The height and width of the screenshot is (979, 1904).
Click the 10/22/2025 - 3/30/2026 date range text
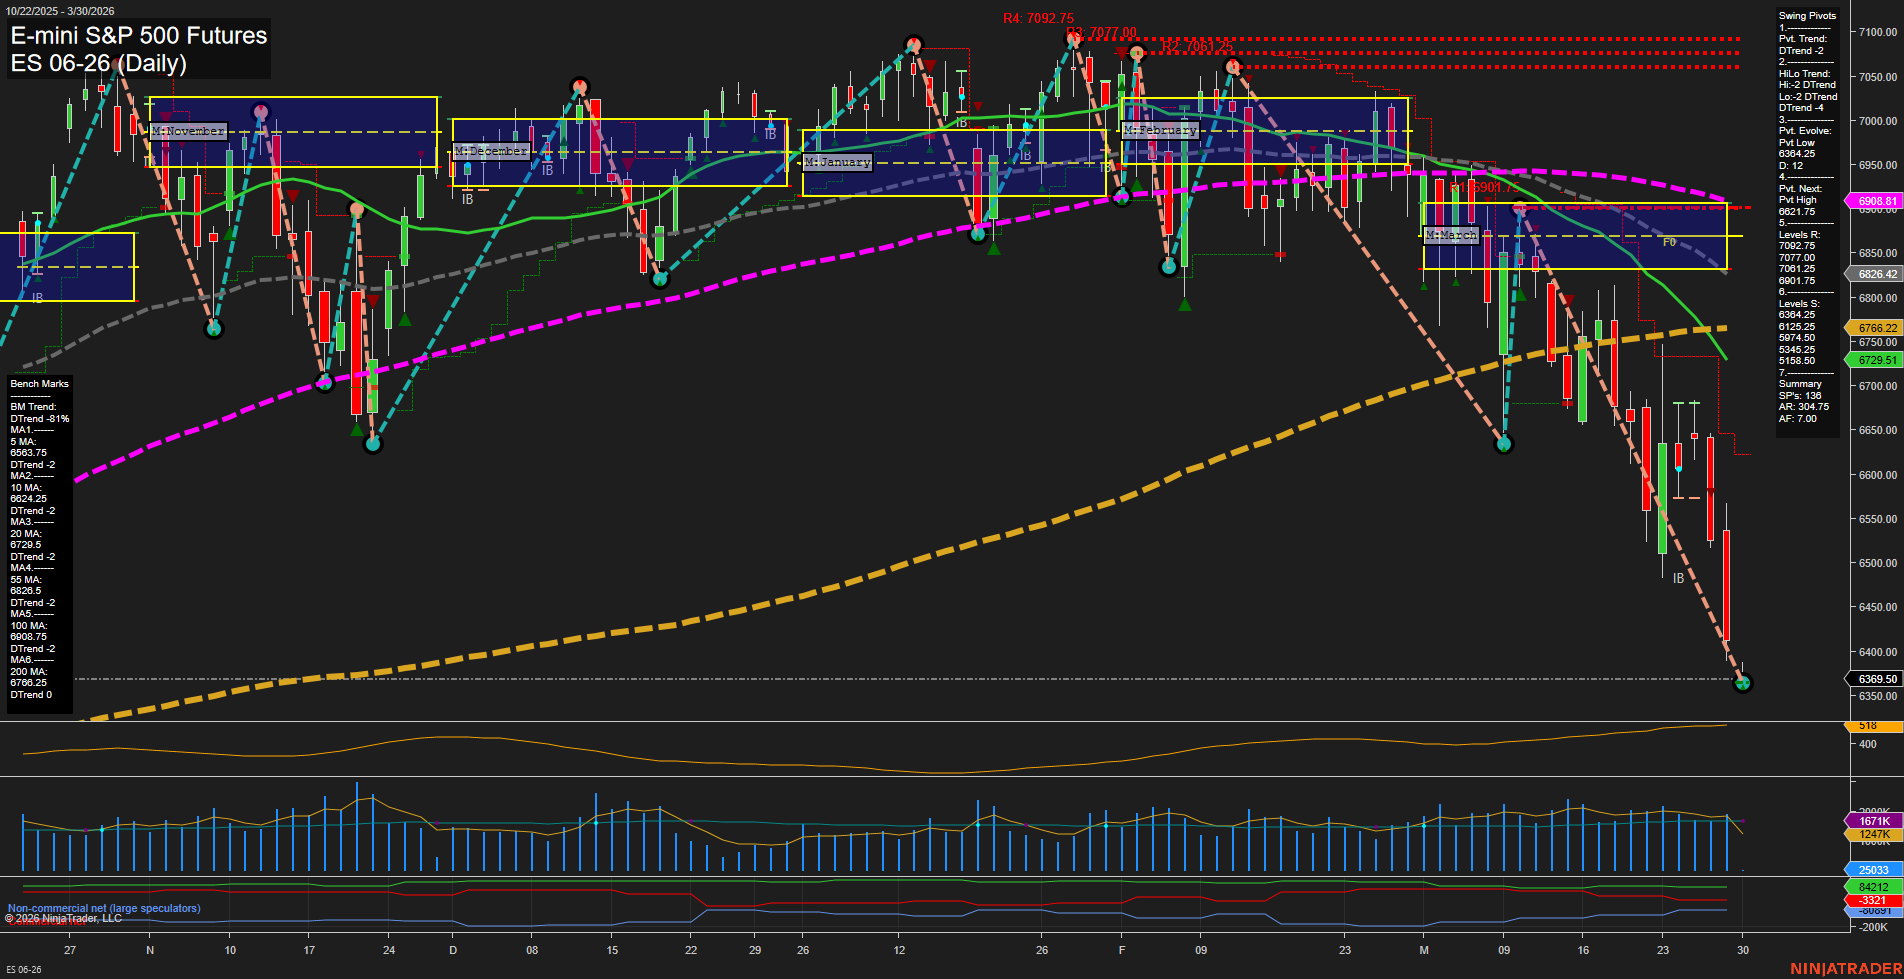(x=62, y=9)
